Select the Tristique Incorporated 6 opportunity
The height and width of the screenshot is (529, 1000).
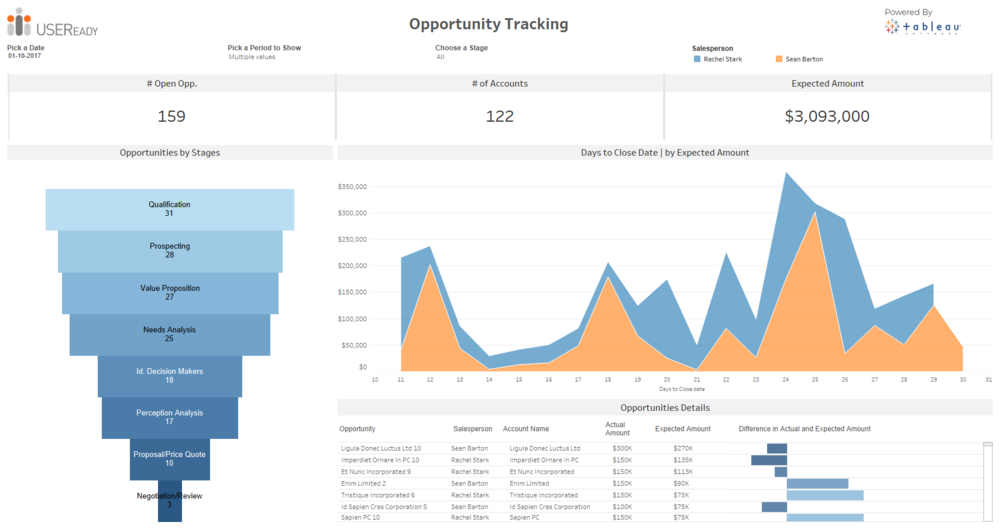[x=378, y=495]
